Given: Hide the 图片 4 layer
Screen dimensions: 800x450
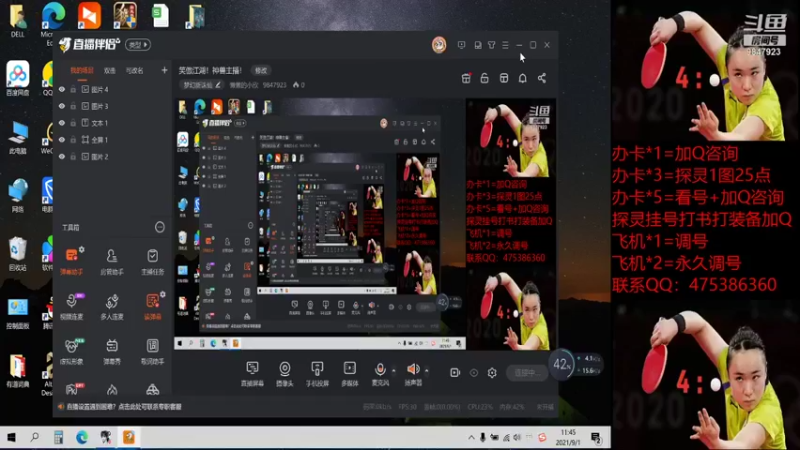Looking at the screenshot, I should (62, 89).
